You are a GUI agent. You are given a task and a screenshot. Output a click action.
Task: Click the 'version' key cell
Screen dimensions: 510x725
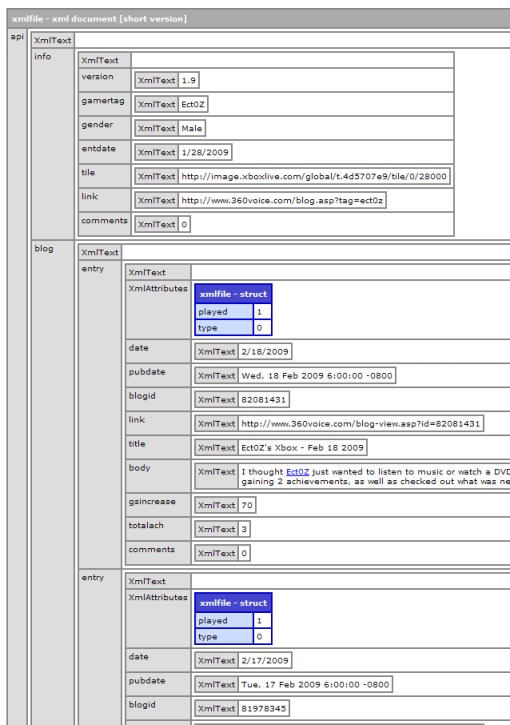click(104, 80)
